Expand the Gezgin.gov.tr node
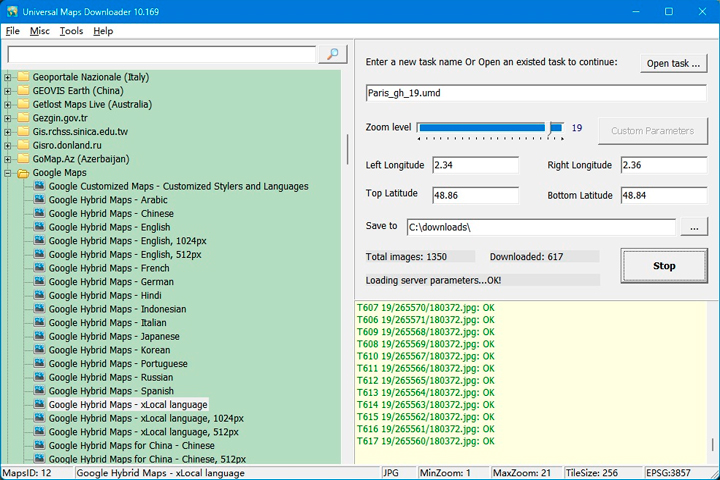 pos(7,118)
